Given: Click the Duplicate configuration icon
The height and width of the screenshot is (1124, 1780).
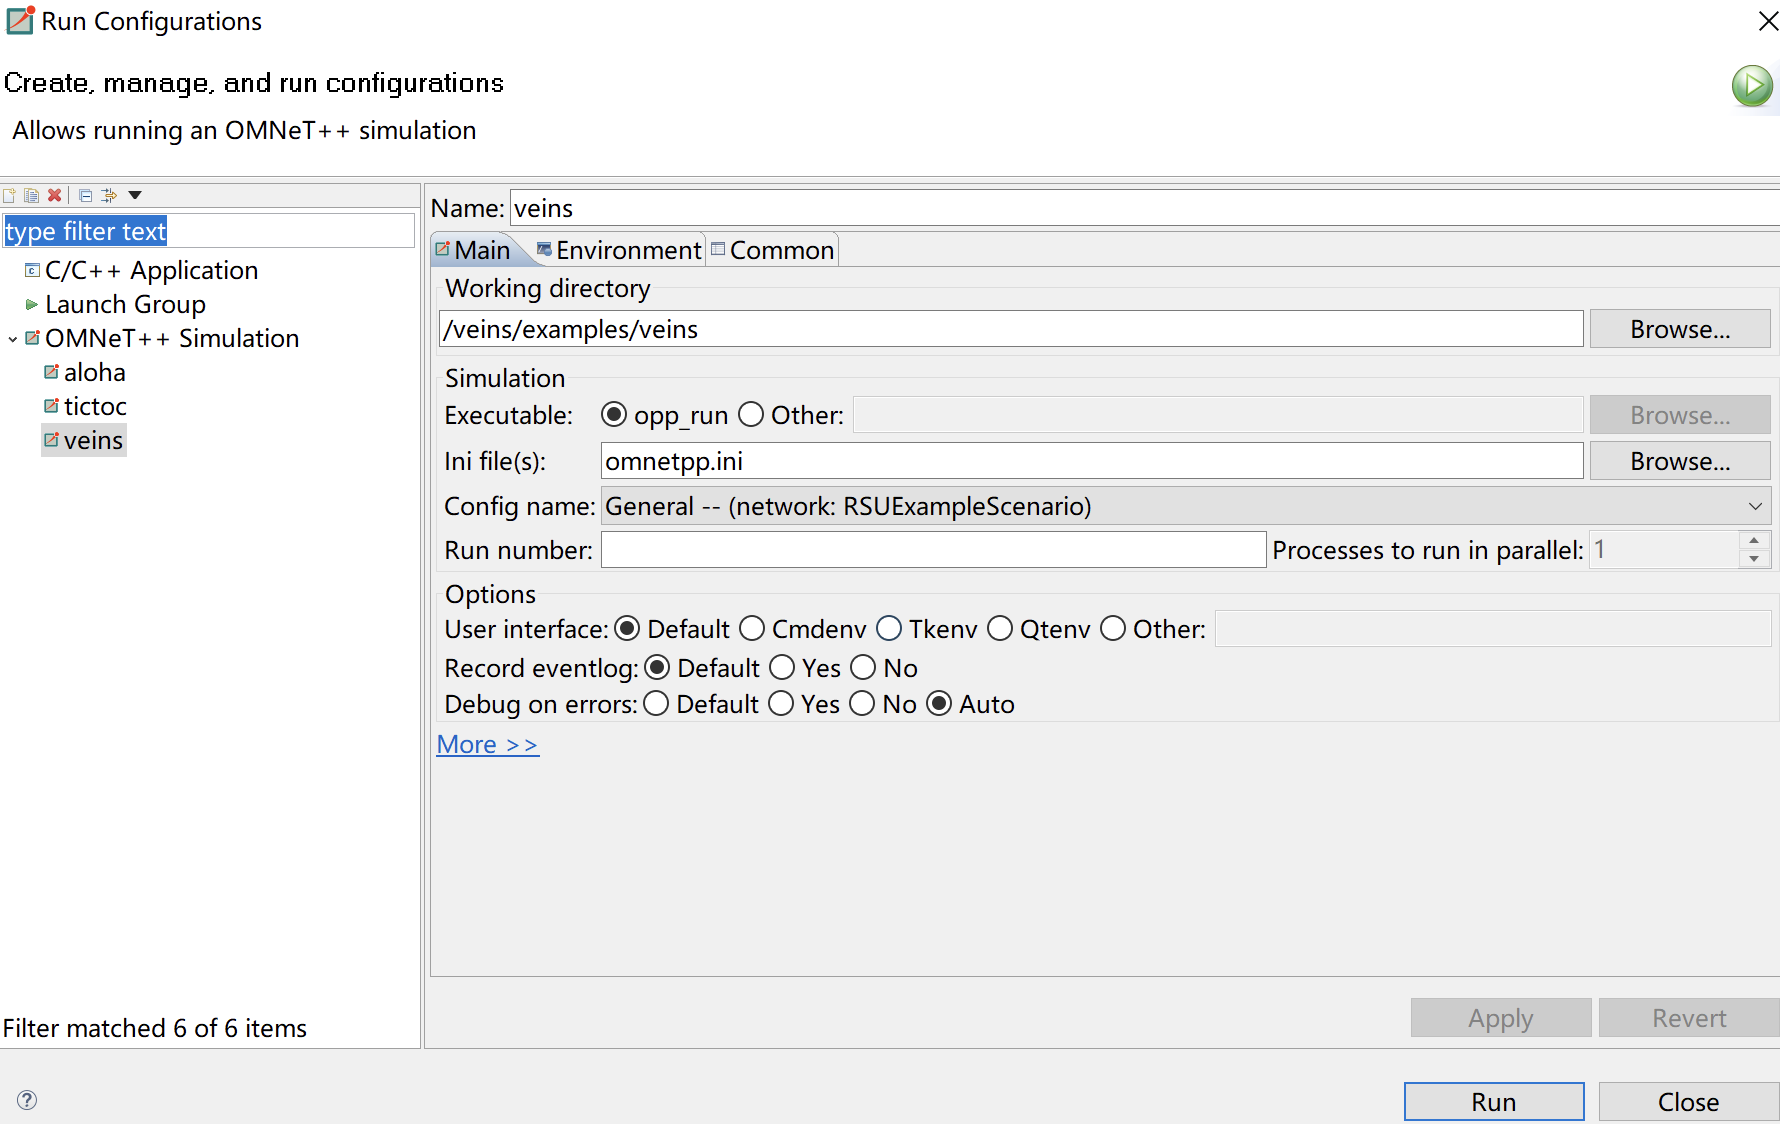Looking at the screenshot, I should pos(31,195).
